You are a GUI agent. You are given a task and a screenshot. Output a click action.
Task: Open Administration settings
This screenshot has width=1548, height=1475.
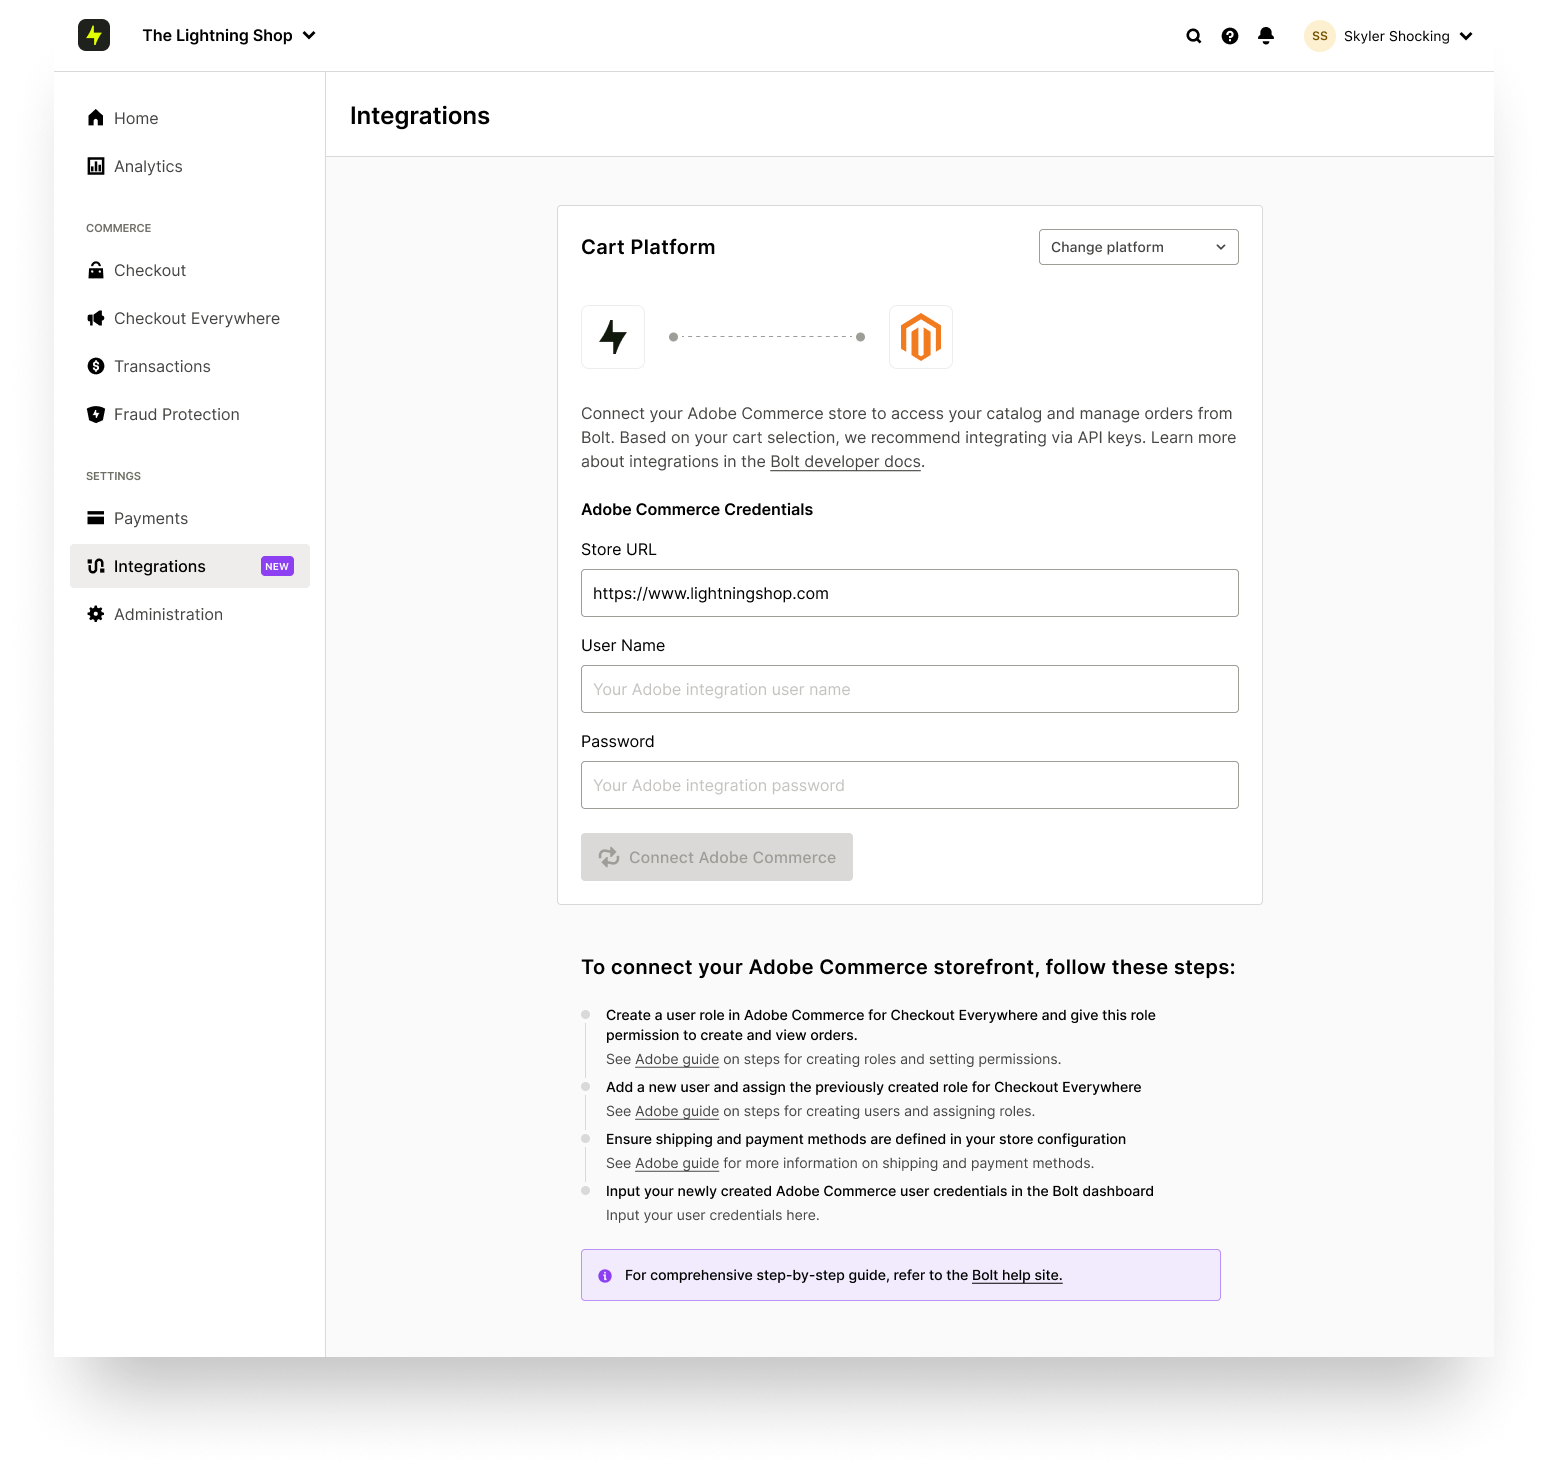(190, 614)
